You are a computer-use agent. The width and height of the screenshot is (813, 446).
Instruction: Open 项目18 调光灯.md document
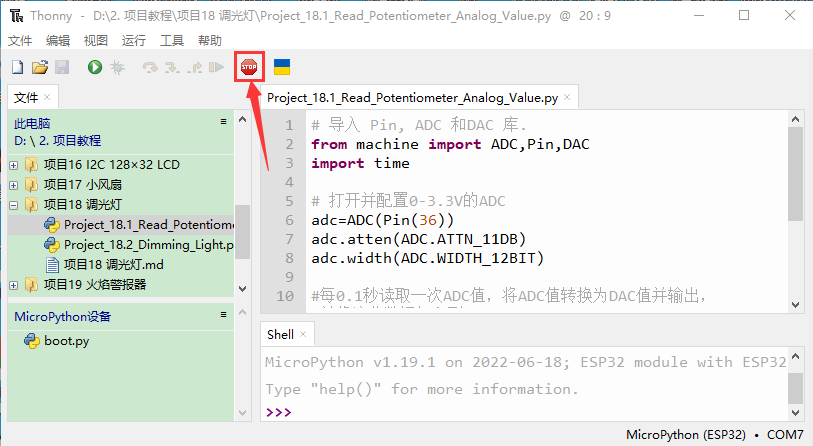click(113, 264)
